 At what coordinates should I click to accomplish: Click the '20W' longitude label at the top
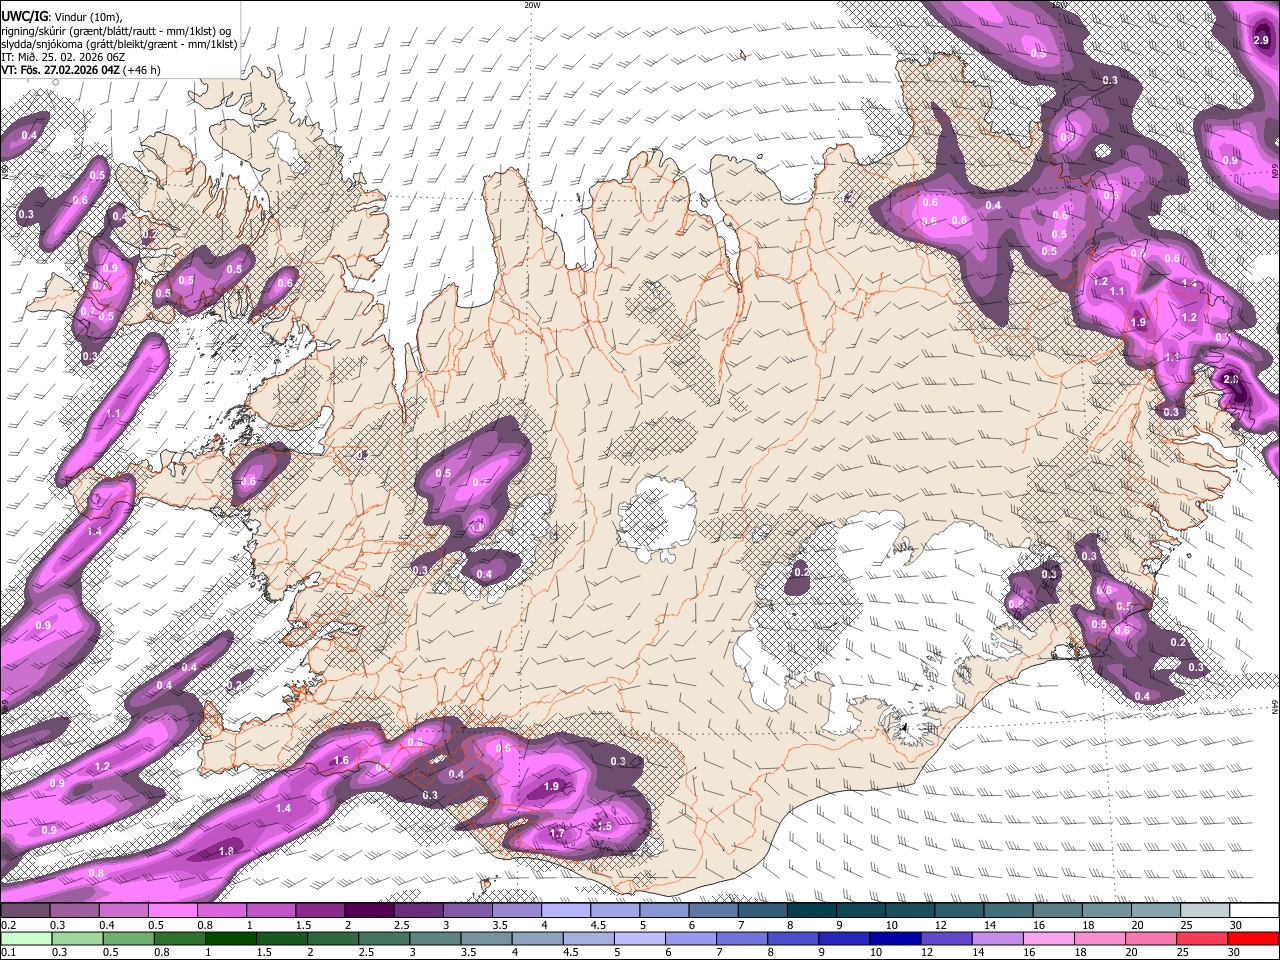532,5
